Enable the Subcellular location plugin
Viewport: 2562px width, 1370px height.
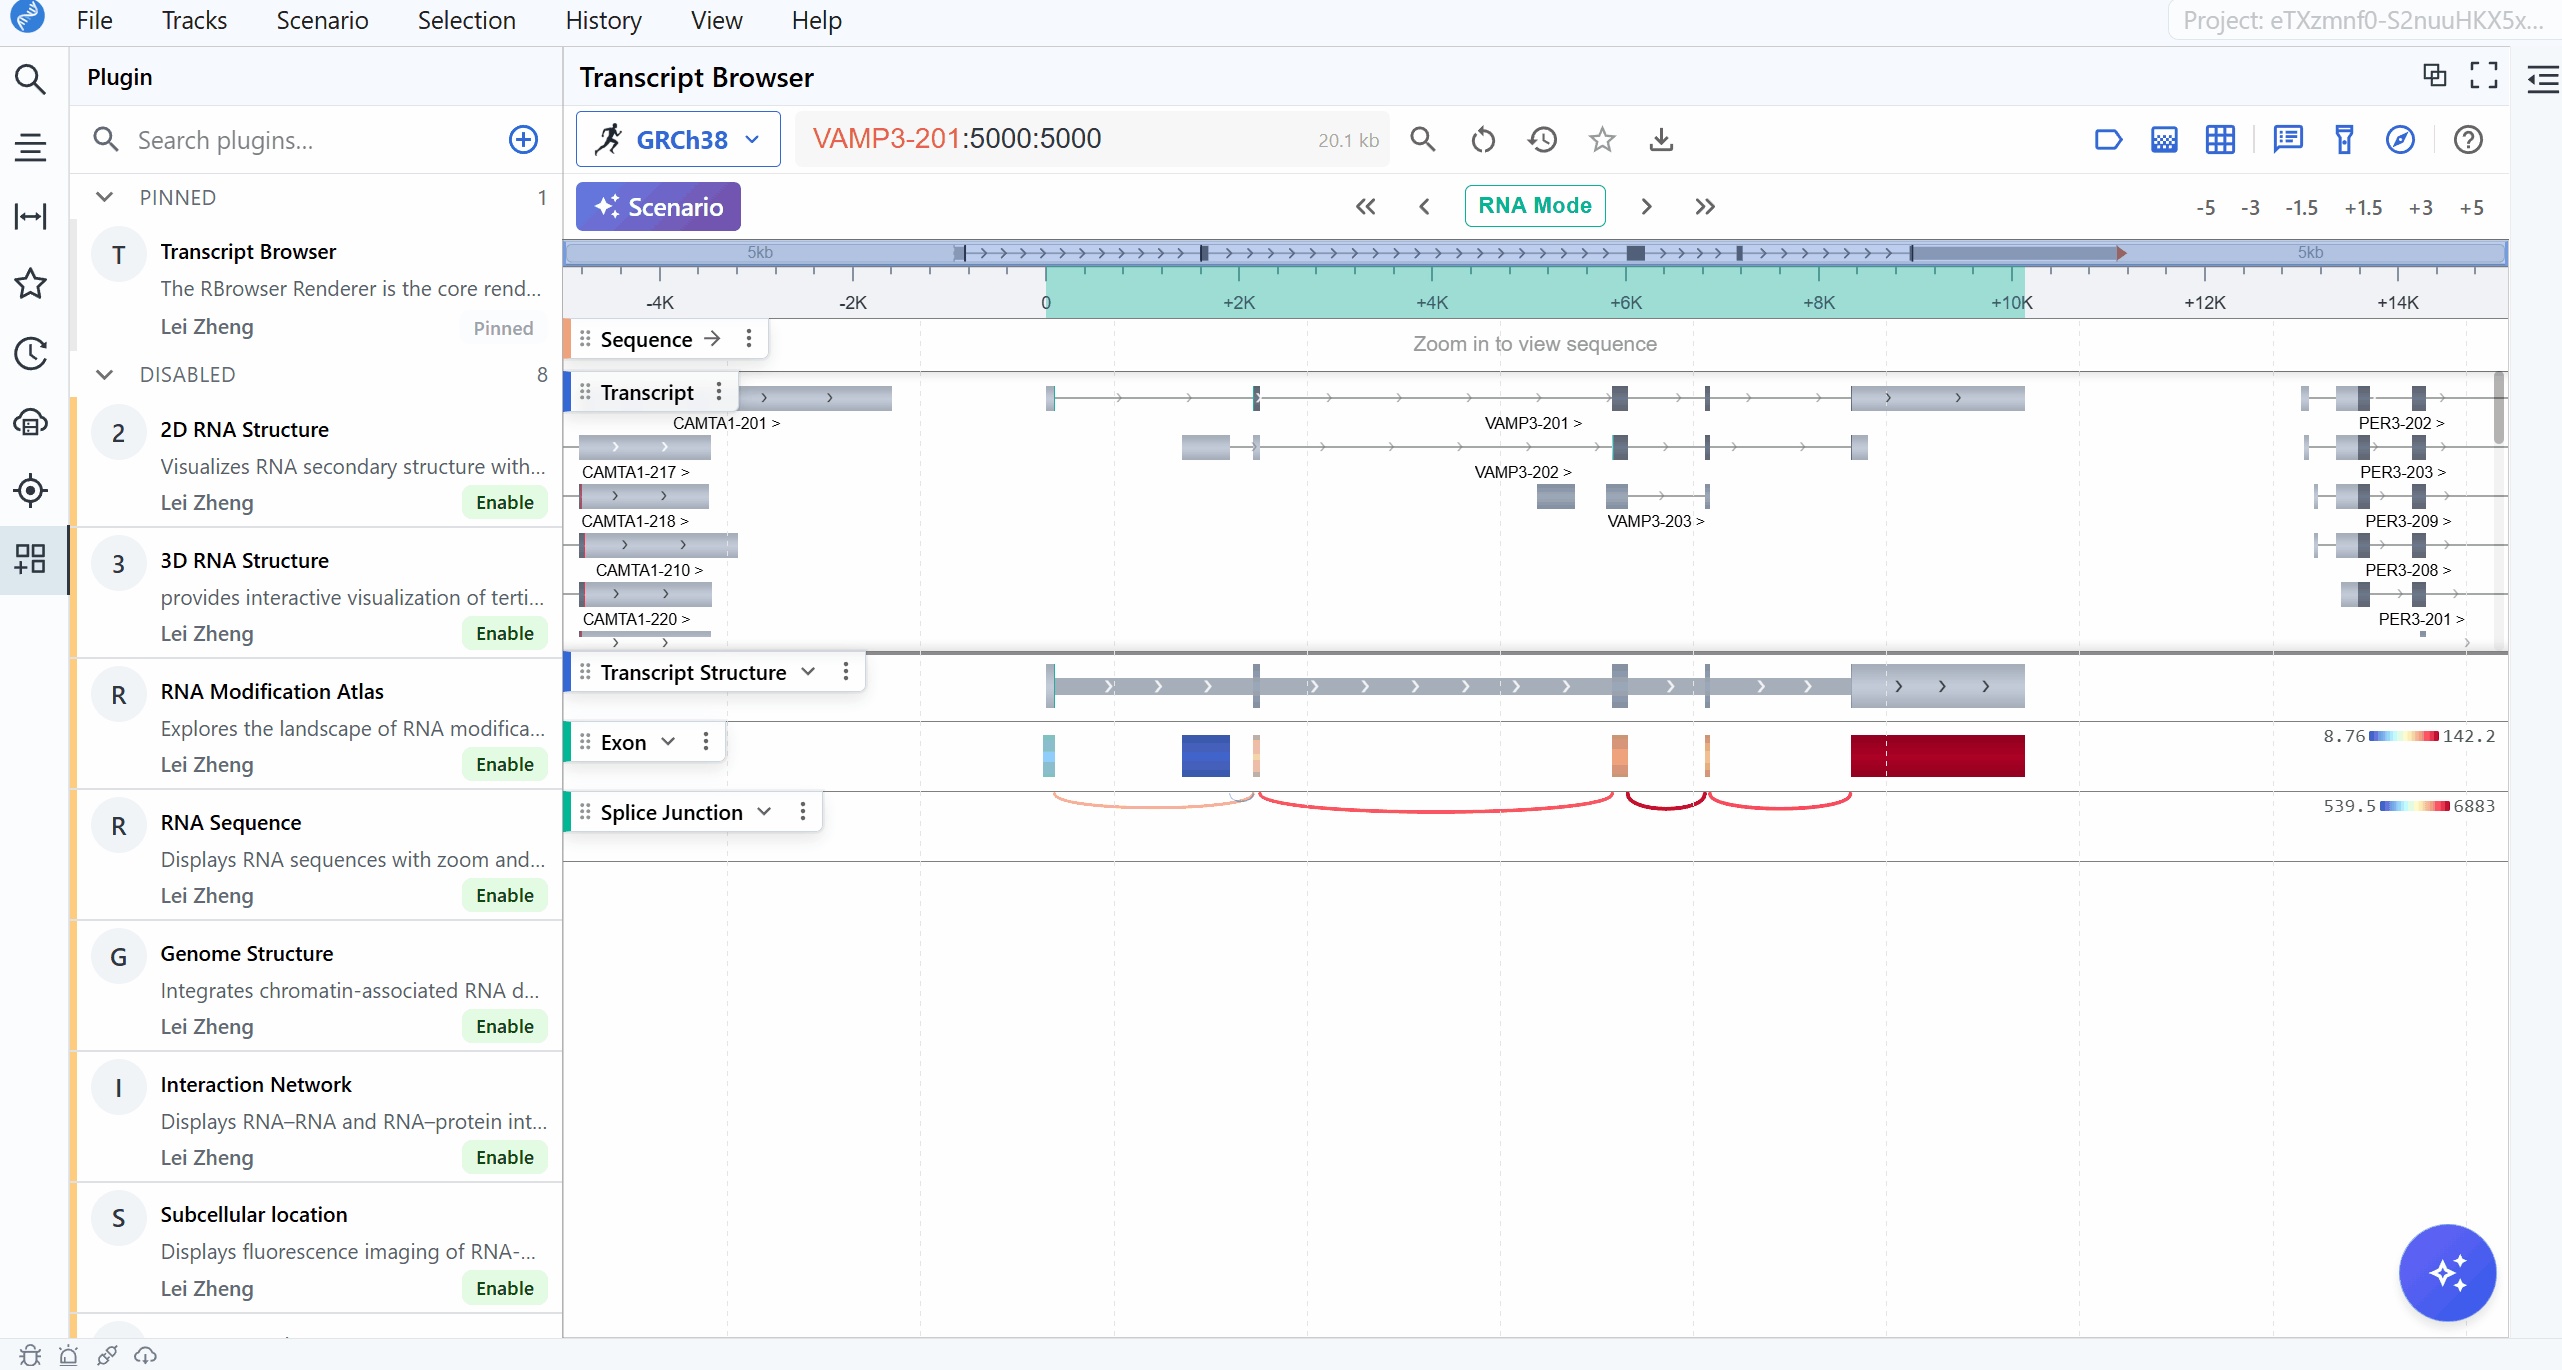point(505,1288)
